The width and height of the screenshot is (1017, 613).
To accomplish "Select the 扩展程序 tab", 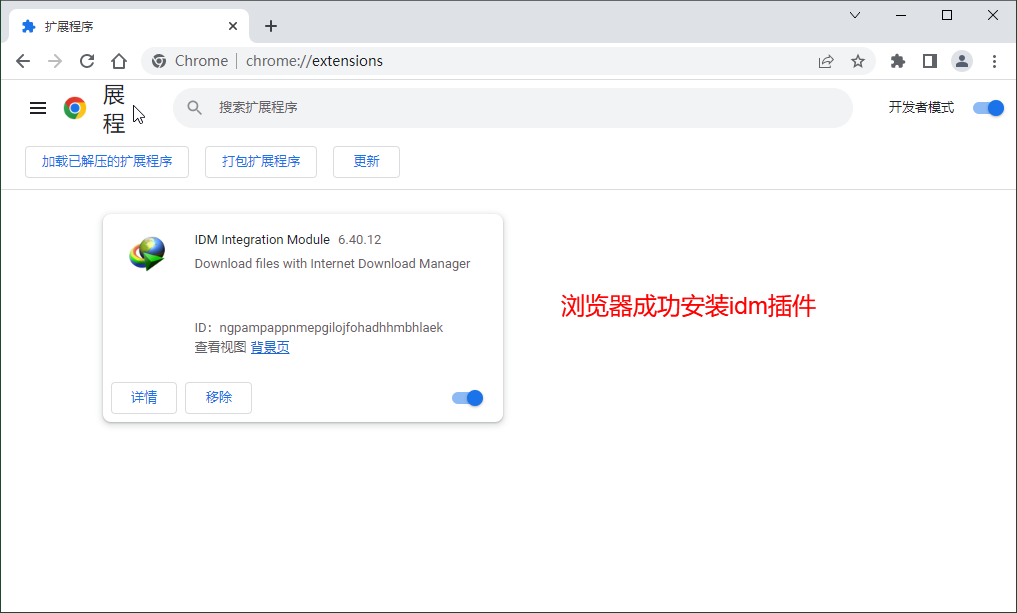I will (x=128, y=26).
